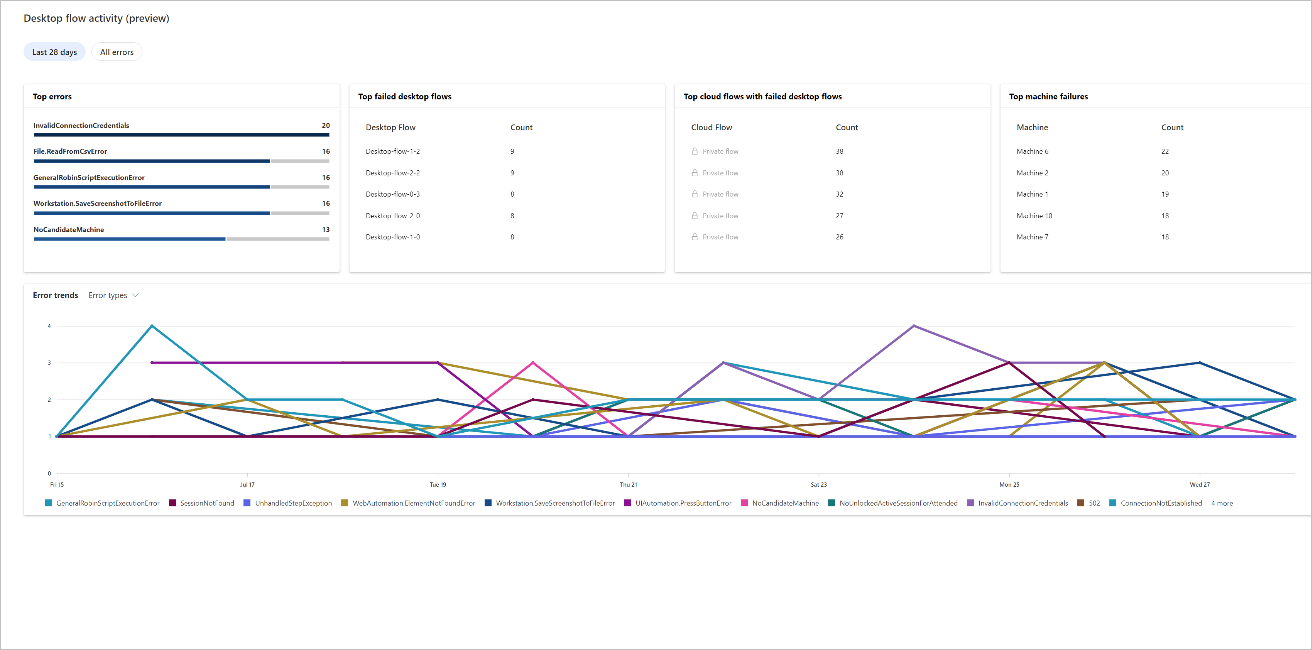Open the Error types dropdown
This screenshot has width=1312, height=650.
click(x=113, y=296)
